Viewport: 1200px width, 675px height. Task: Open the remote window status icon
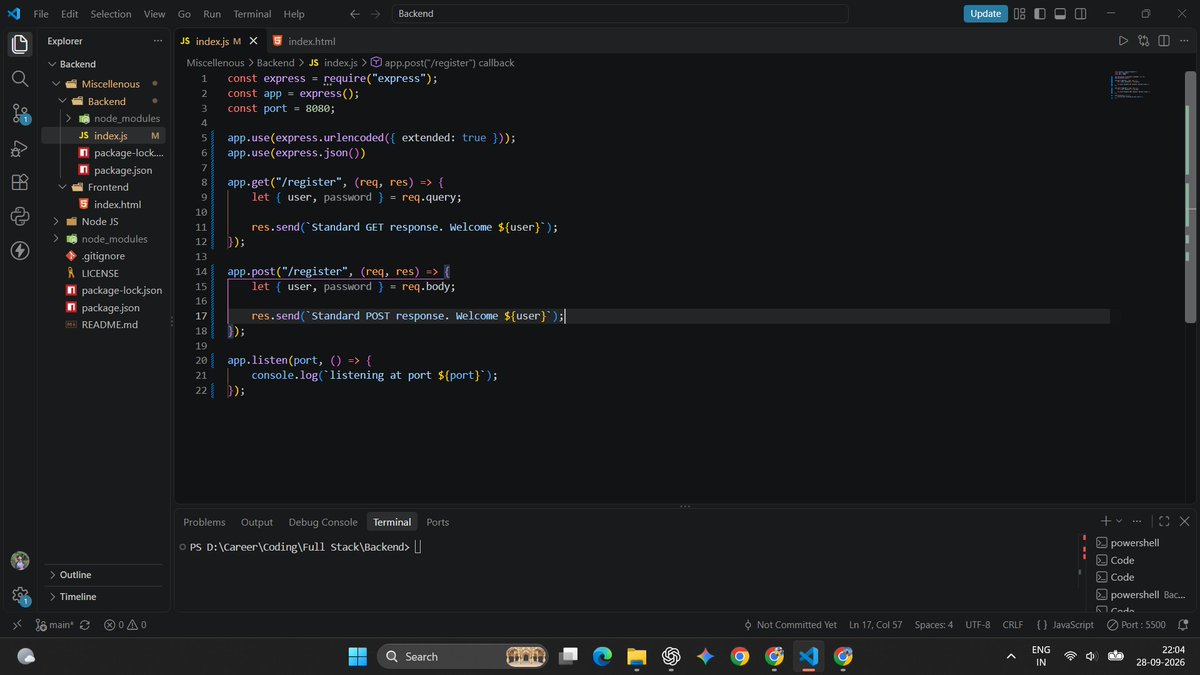[x=16, y=624]
